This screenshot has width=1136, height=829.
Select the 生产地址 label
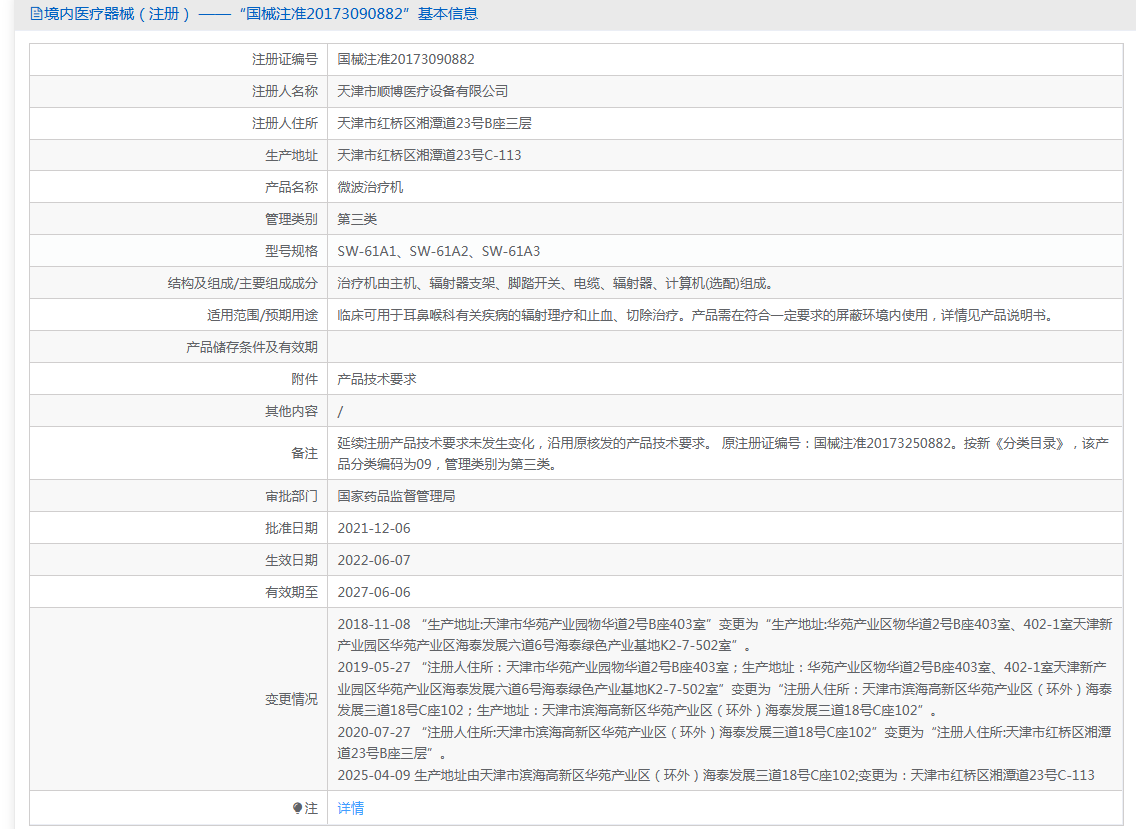[291, 155]
